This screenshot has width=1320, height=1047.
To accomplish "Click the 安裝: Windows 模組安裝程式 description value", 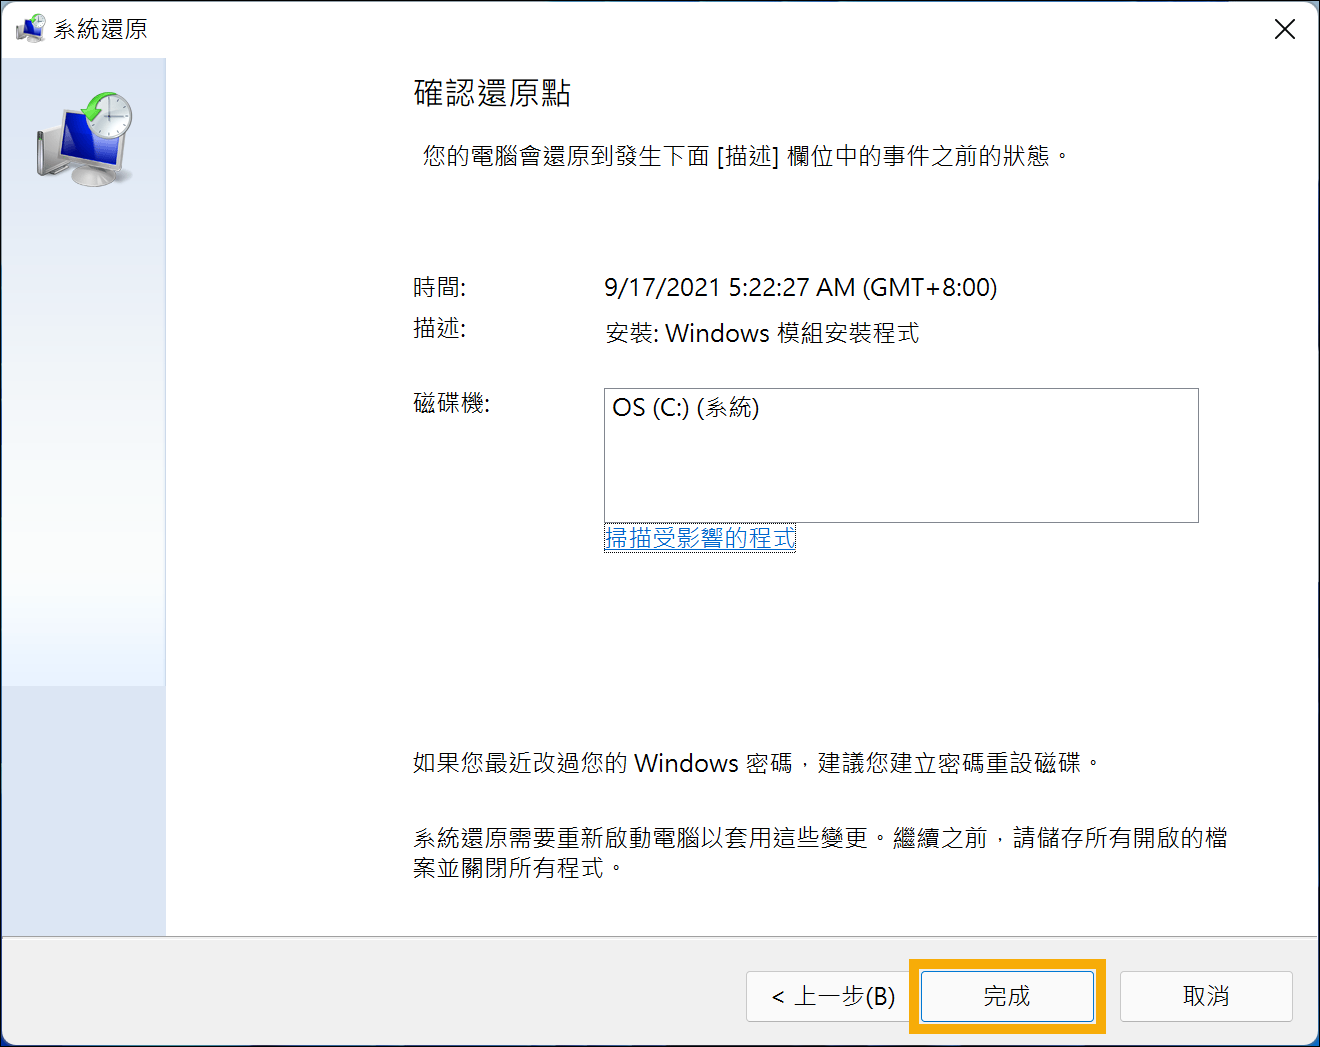I will [x=762, y=333].
